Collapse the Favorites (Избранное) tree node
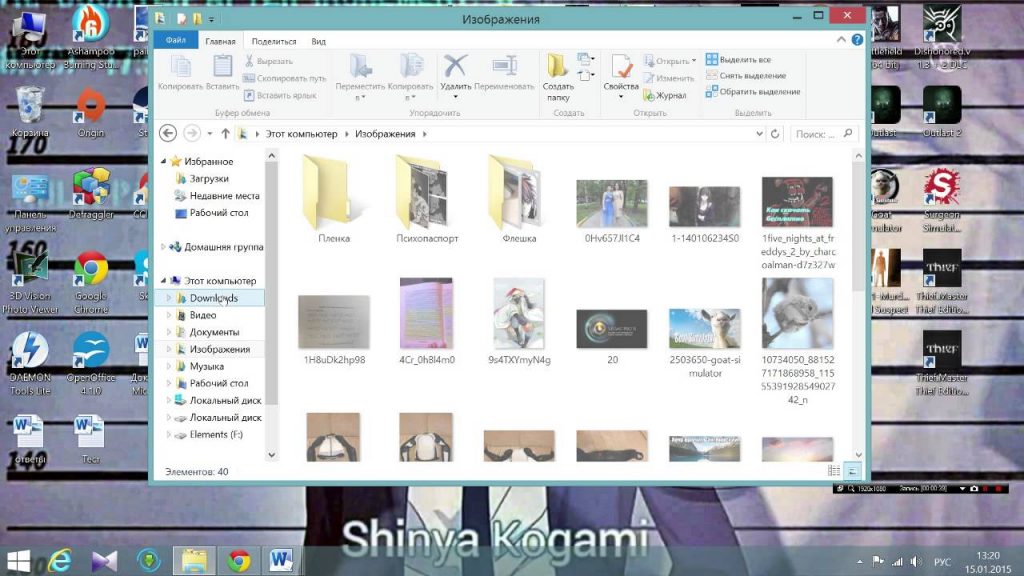This screenshot has height=576, width=1024. (163, 161)
